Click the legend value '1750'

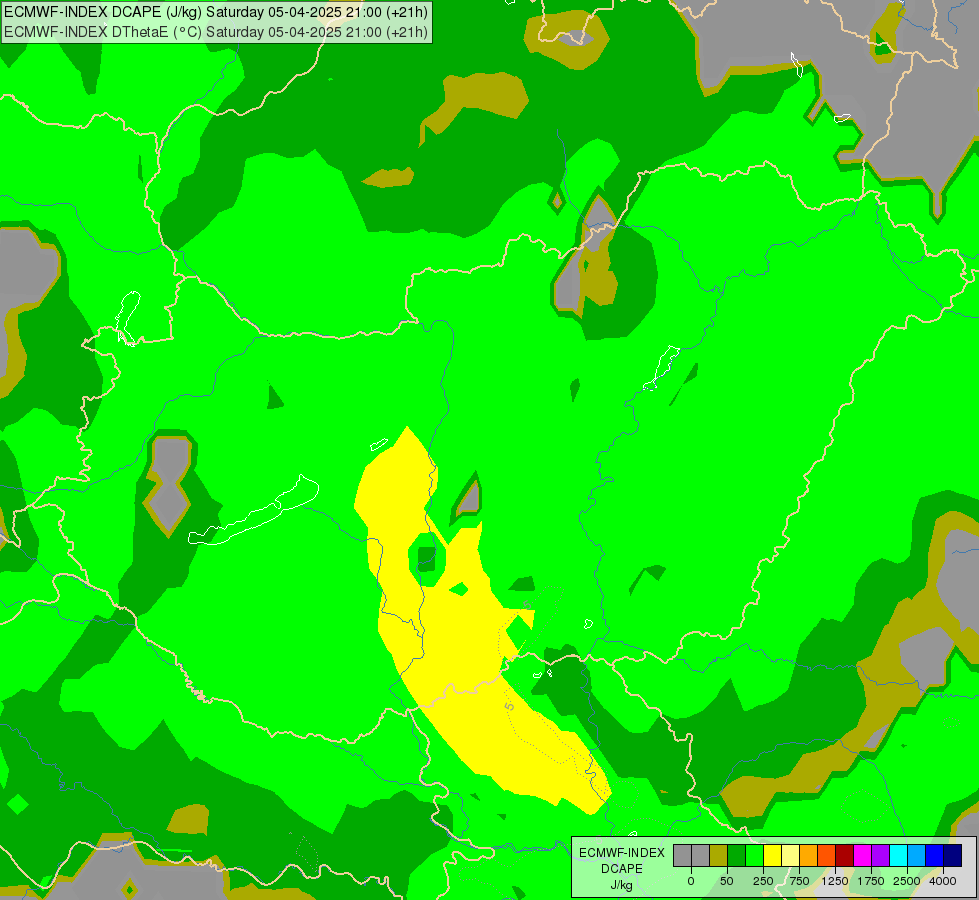(x=870, y=881)
